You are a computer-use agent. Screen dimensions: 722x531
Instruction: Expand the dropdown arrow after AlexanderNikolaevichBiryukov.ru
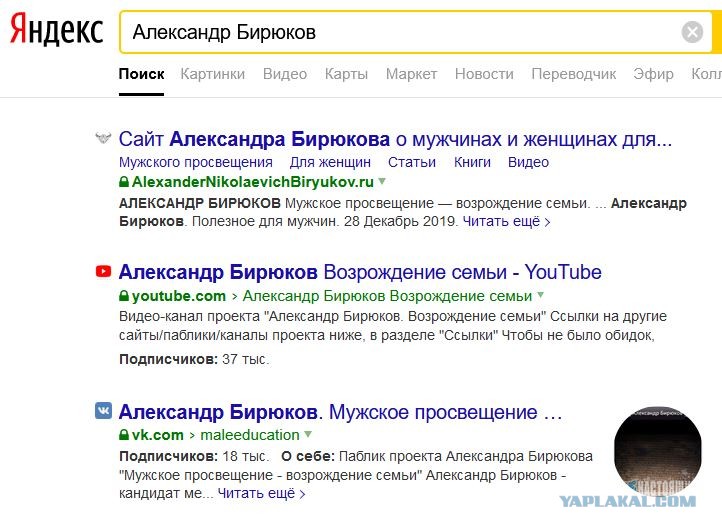(382, 181)
